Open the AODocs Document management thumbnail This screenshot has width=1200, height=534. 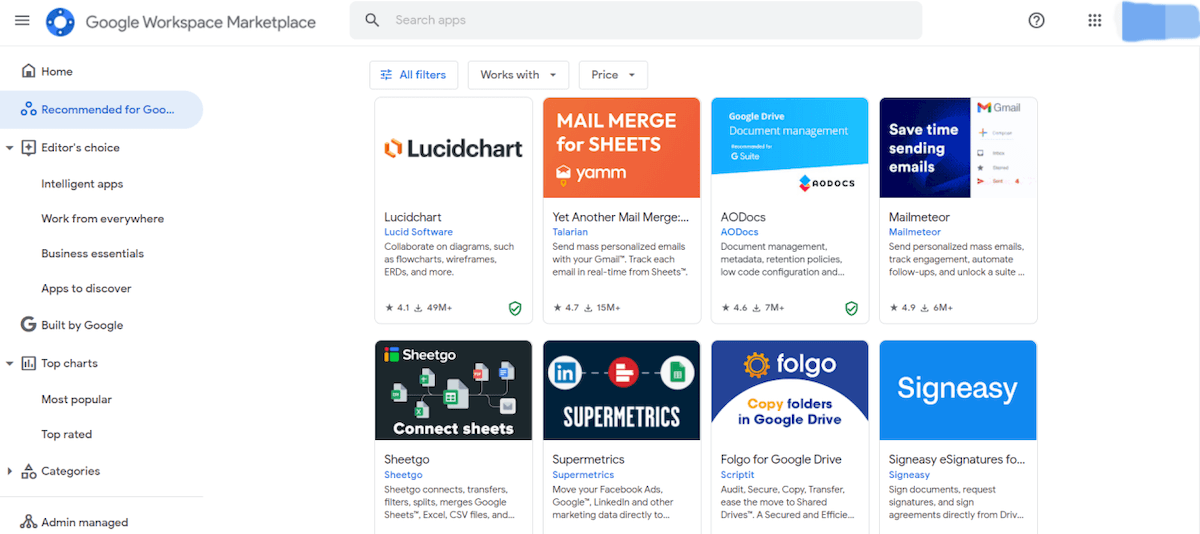click(x=789, y=148)
